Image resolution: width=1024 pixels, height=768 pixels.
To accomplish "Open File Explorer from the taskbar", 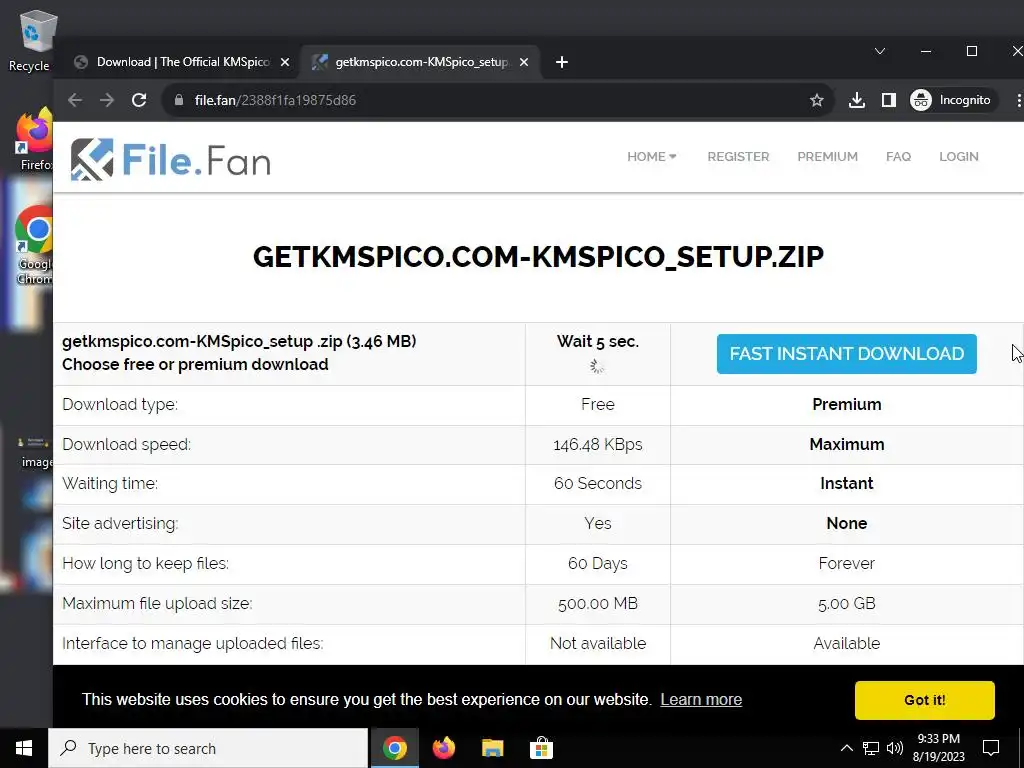I will point(492,748).
